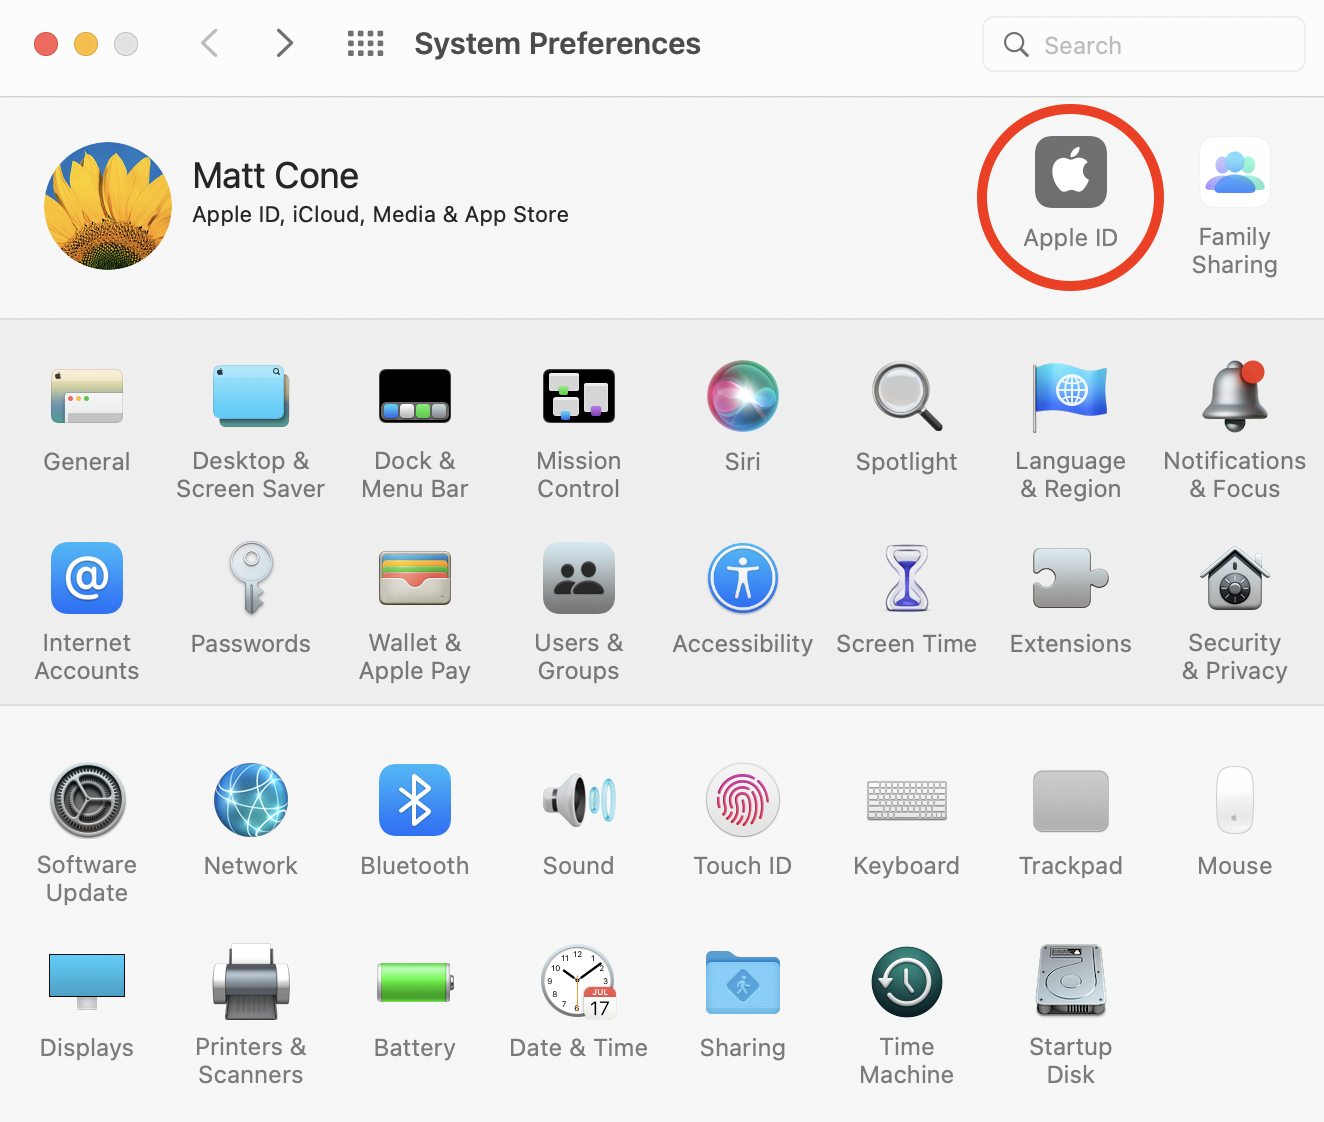1324x1122 pixels.
Task: Open Startup Disk preferences
Action: (1070, 982)
